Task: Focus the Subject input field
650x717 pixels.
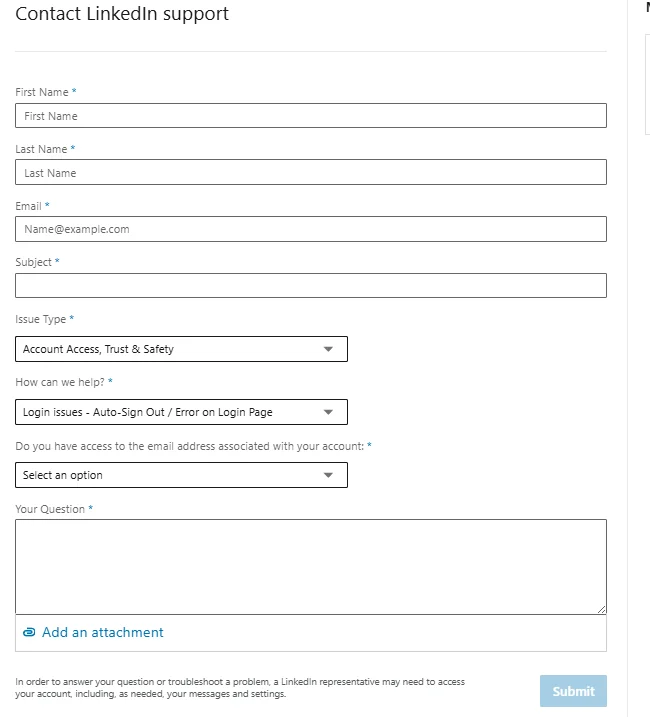Action: [x=311, y=286]
